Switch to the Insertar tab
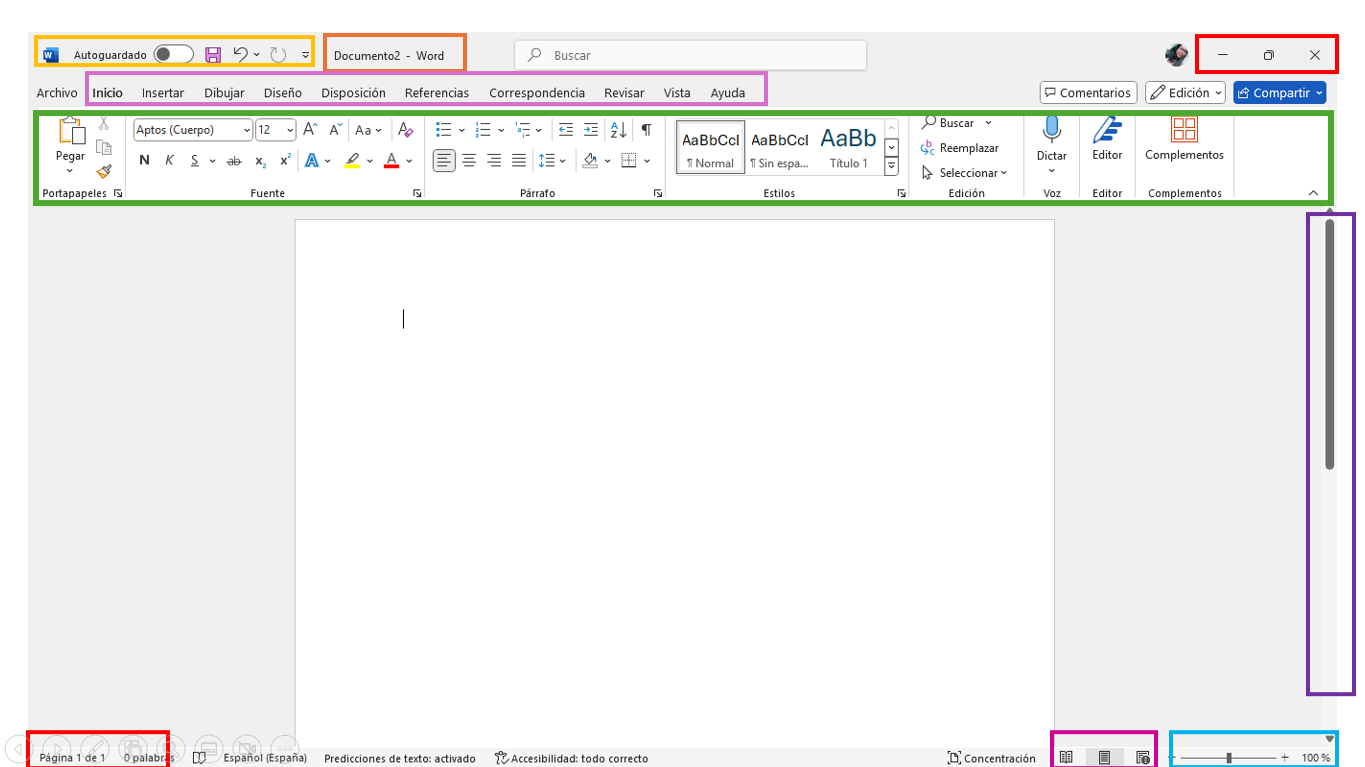1365x767 pixels. coord(163,93)
